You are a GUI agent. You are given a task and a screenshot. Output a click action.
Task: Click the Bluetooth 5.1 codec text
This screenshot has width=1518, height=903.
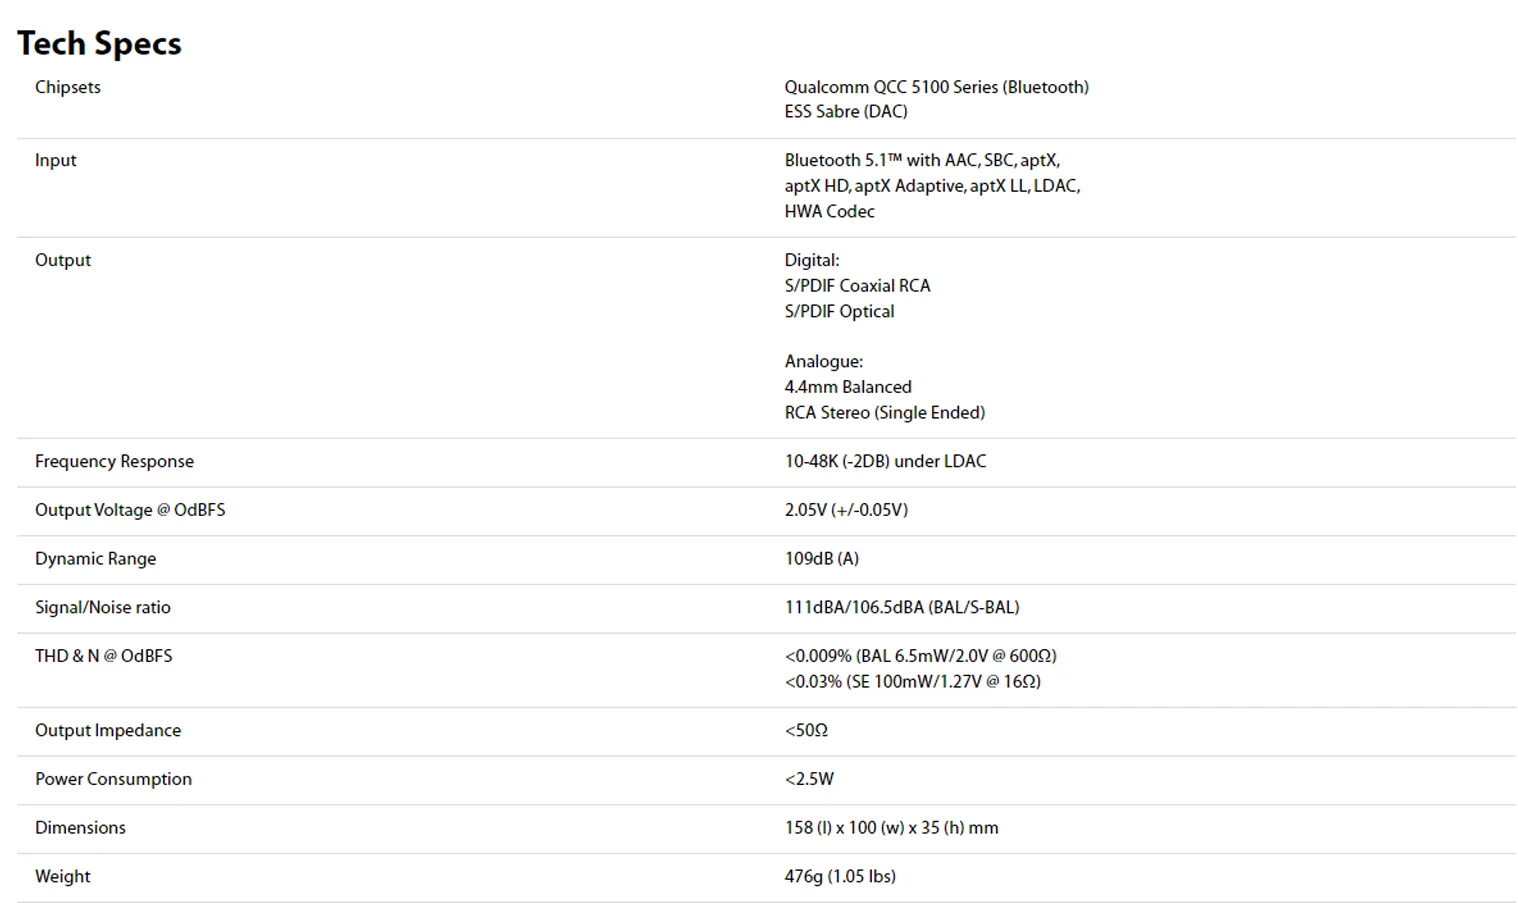click(921, 160)
